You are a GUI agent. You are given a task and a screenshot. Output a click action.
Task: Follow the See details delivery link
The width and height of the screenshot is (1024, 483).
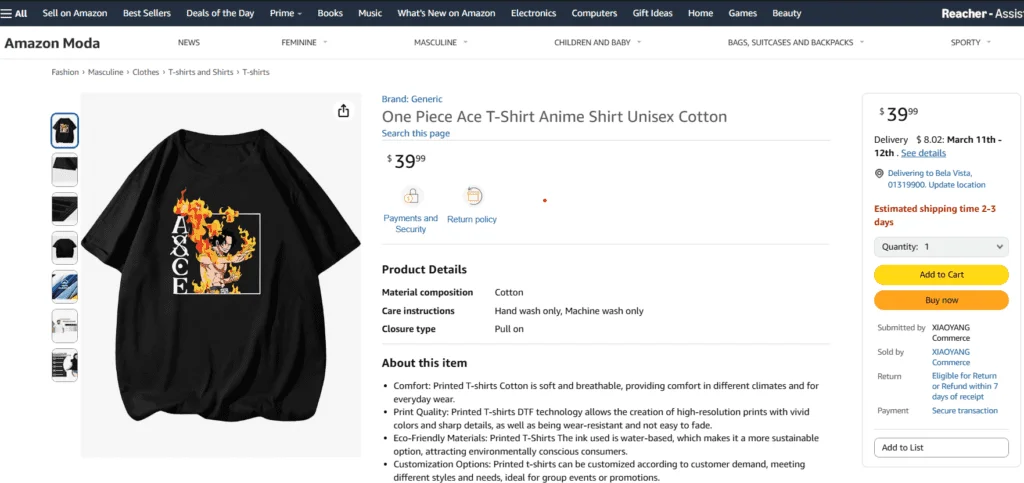coord(923,153)
